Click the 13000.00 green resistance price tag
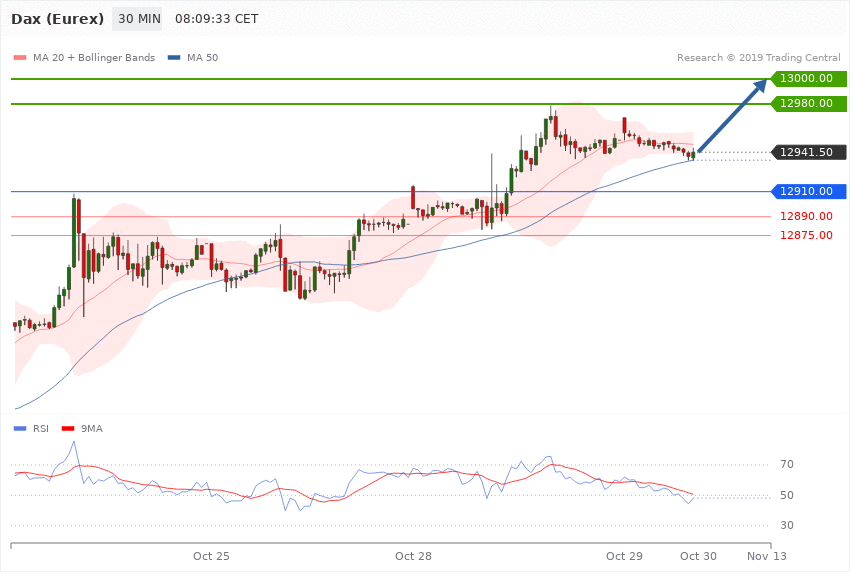Screen dimensions: 850x576 [809, 79]
